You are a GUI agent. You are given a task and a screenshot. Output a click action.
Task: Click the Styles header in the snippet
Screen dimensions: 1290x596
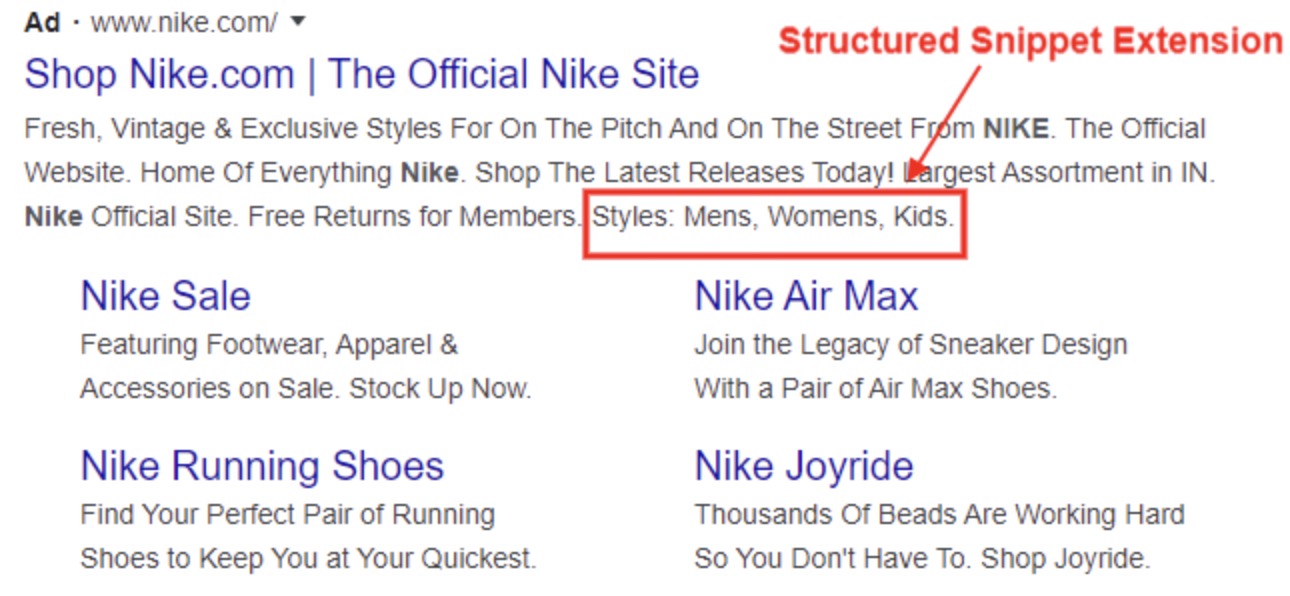point(633,216)
